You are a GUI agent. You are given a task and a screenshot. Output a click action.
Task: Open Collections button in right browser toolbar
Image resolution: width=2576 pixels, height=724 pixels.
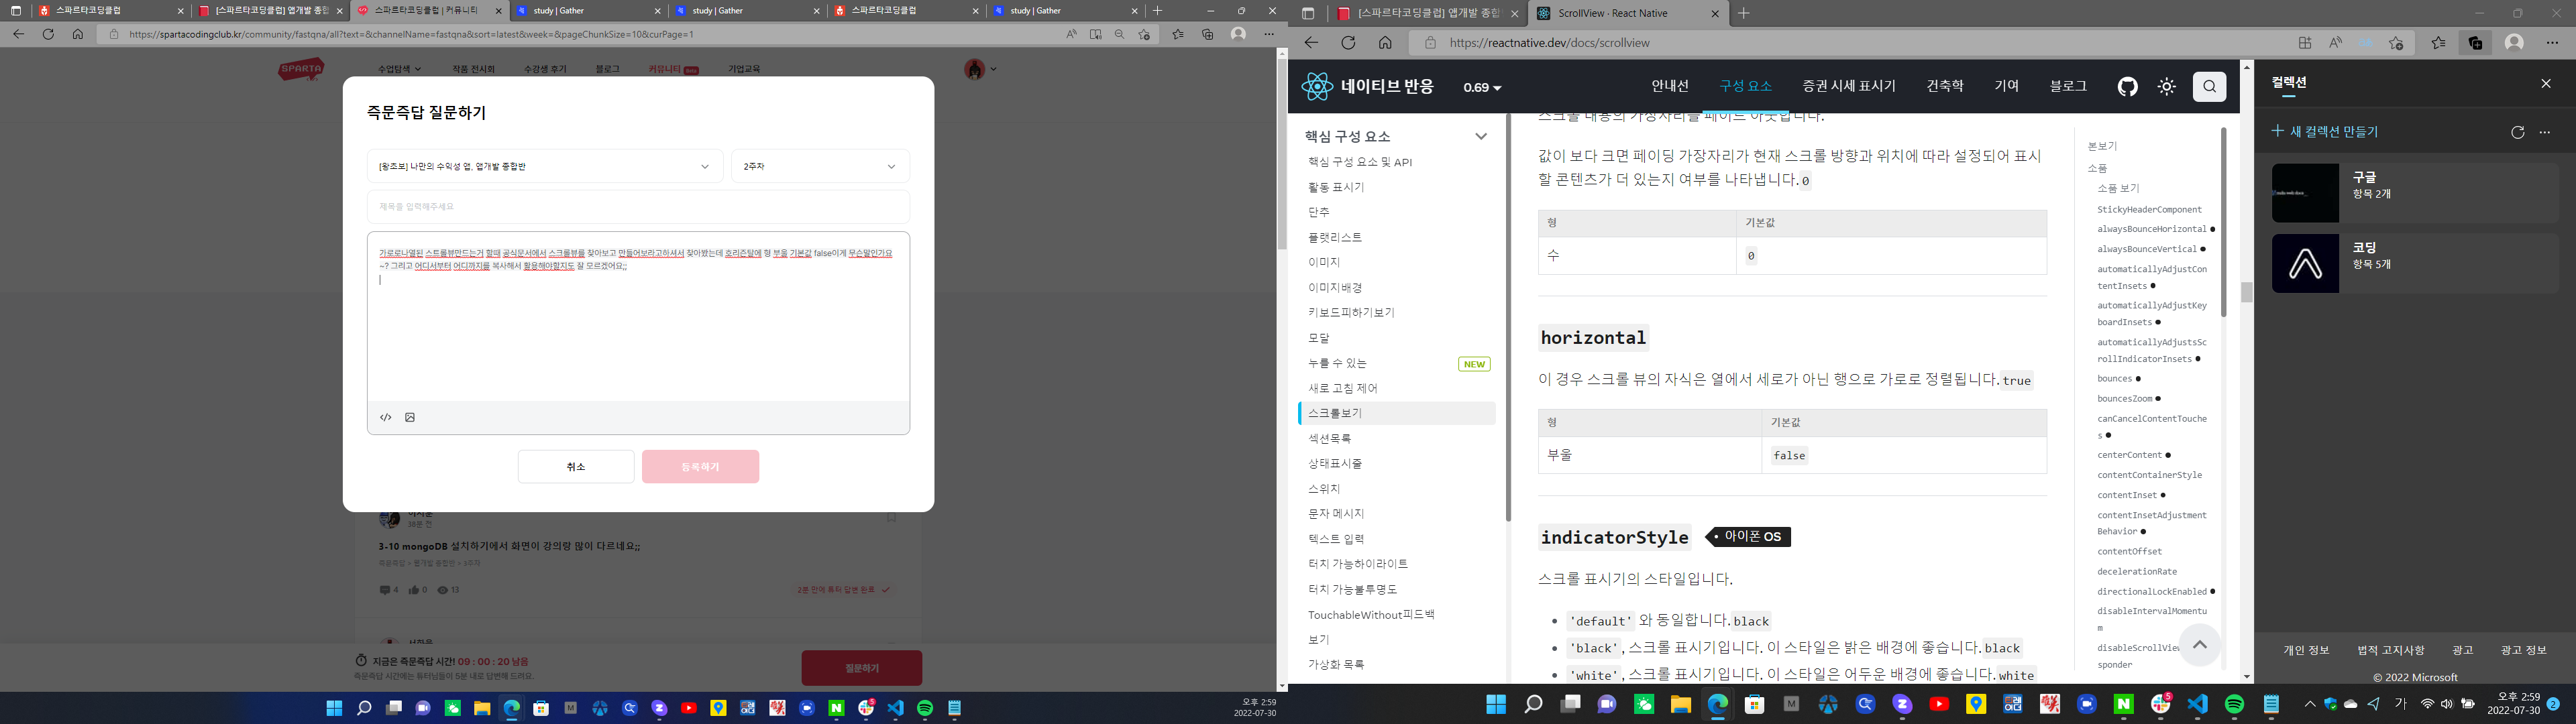click(x=2475, y=43)
